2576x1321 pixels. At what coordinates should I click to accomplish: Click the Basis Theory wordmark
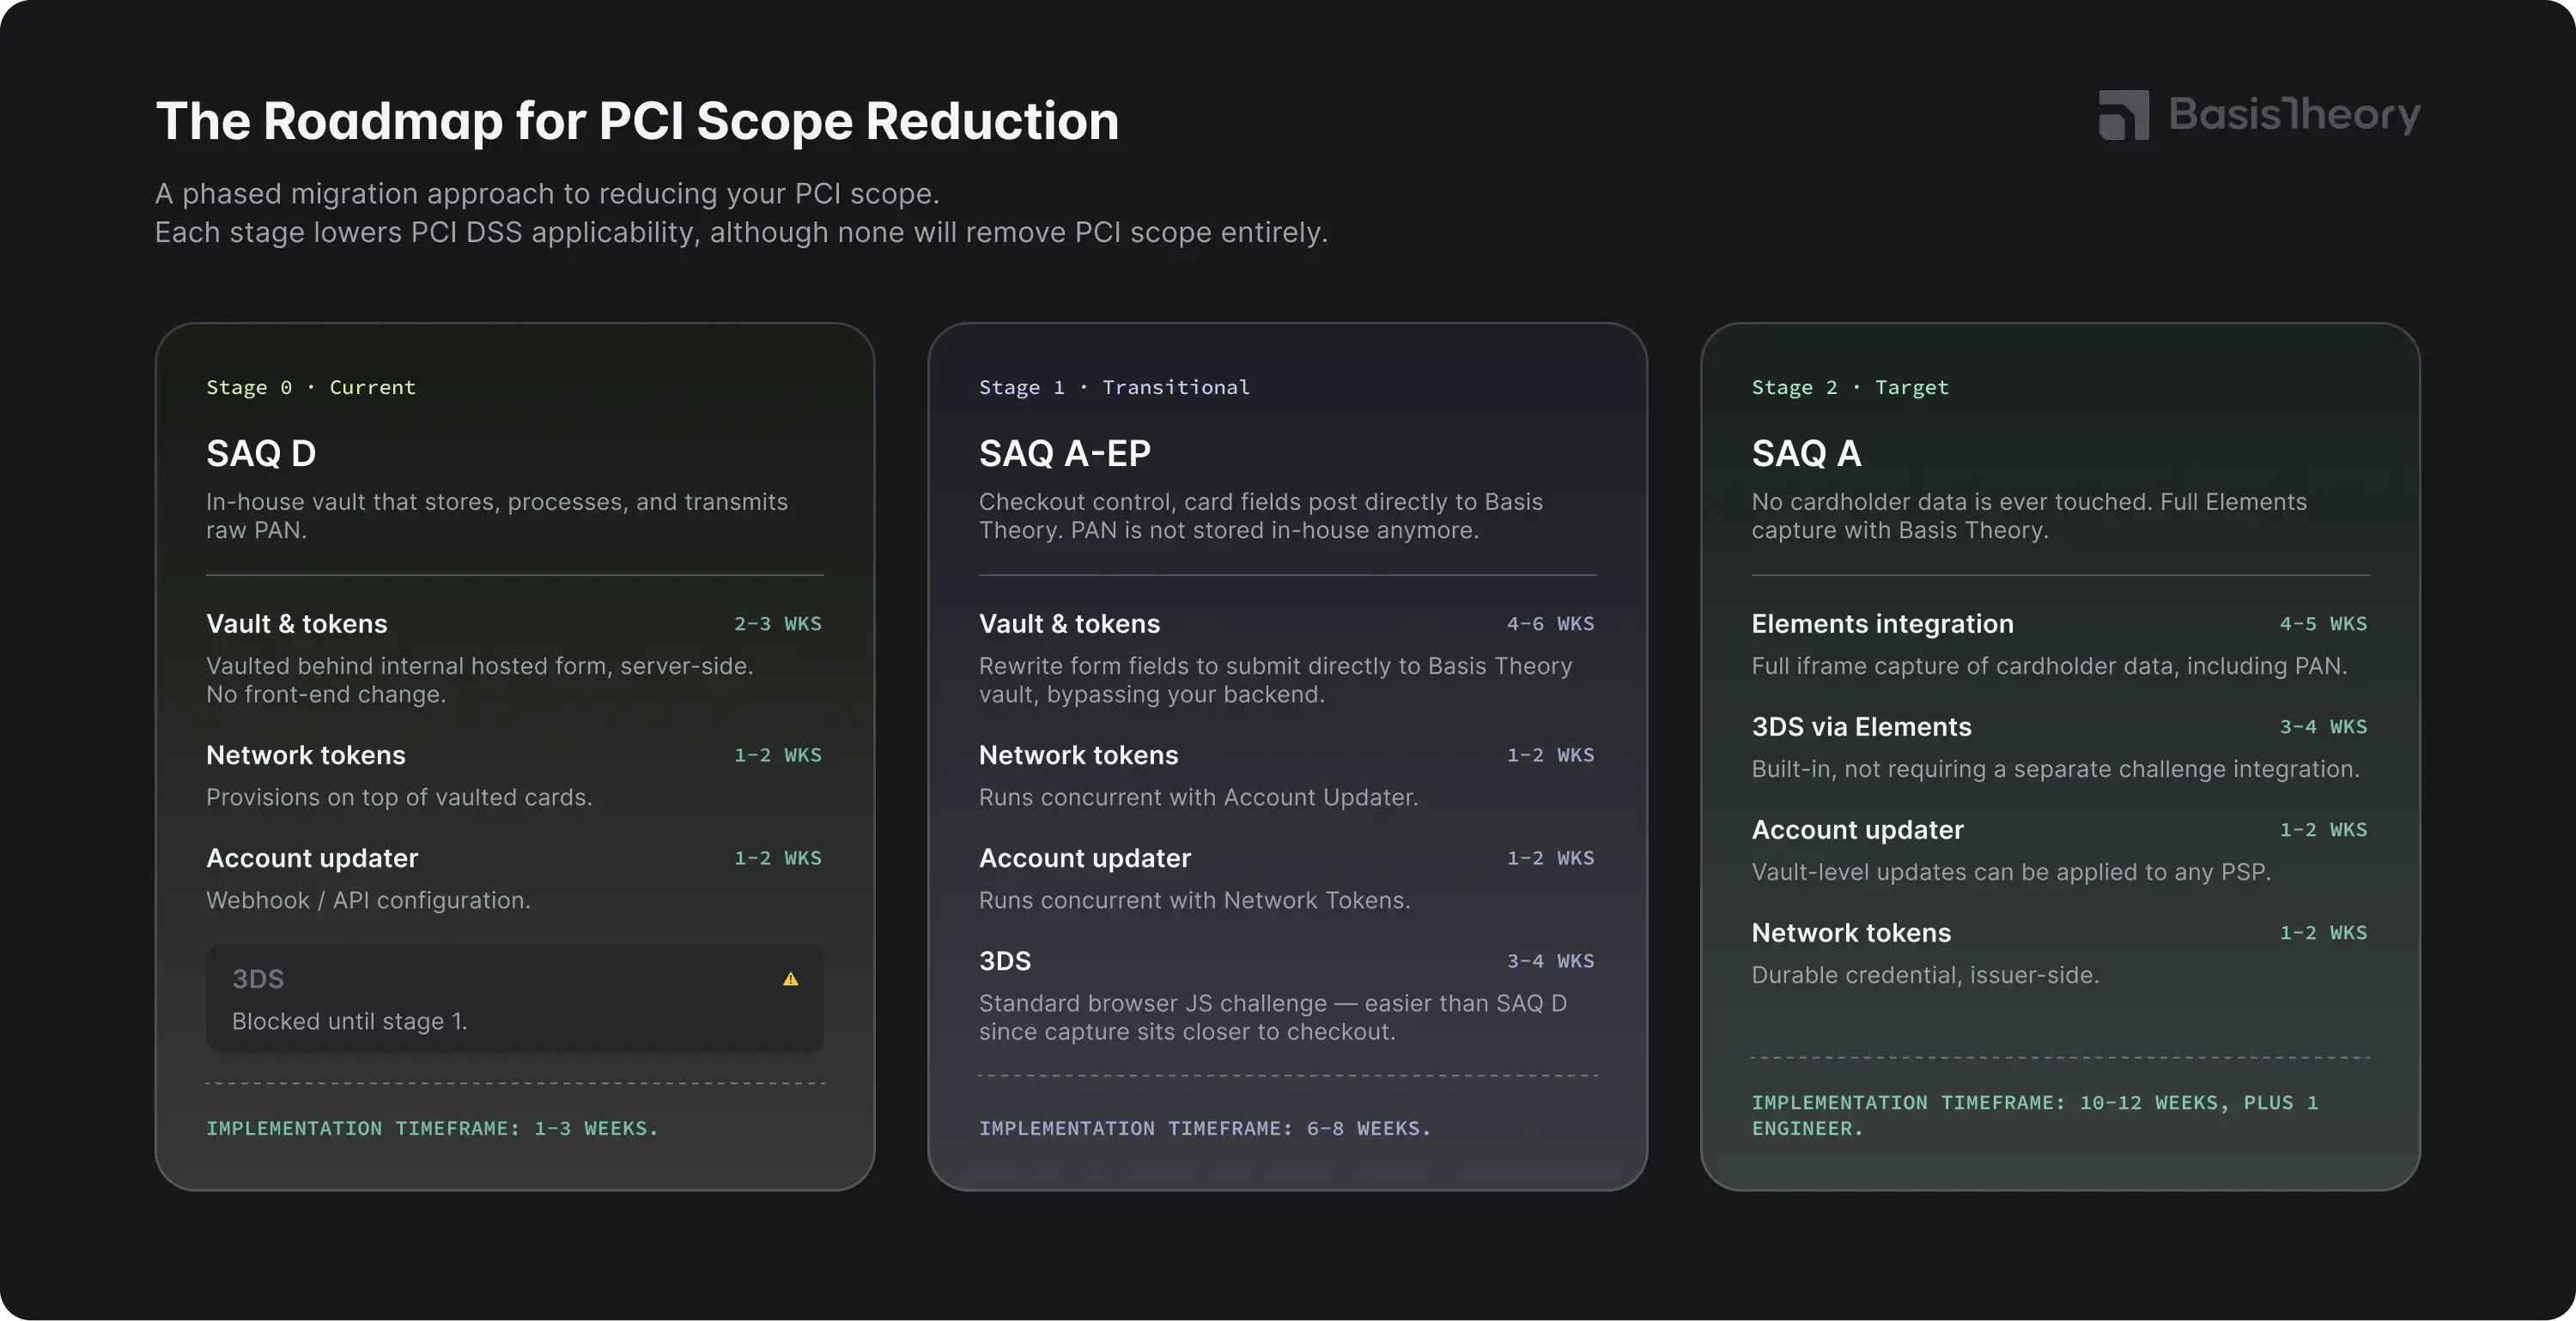[2294, 115]
